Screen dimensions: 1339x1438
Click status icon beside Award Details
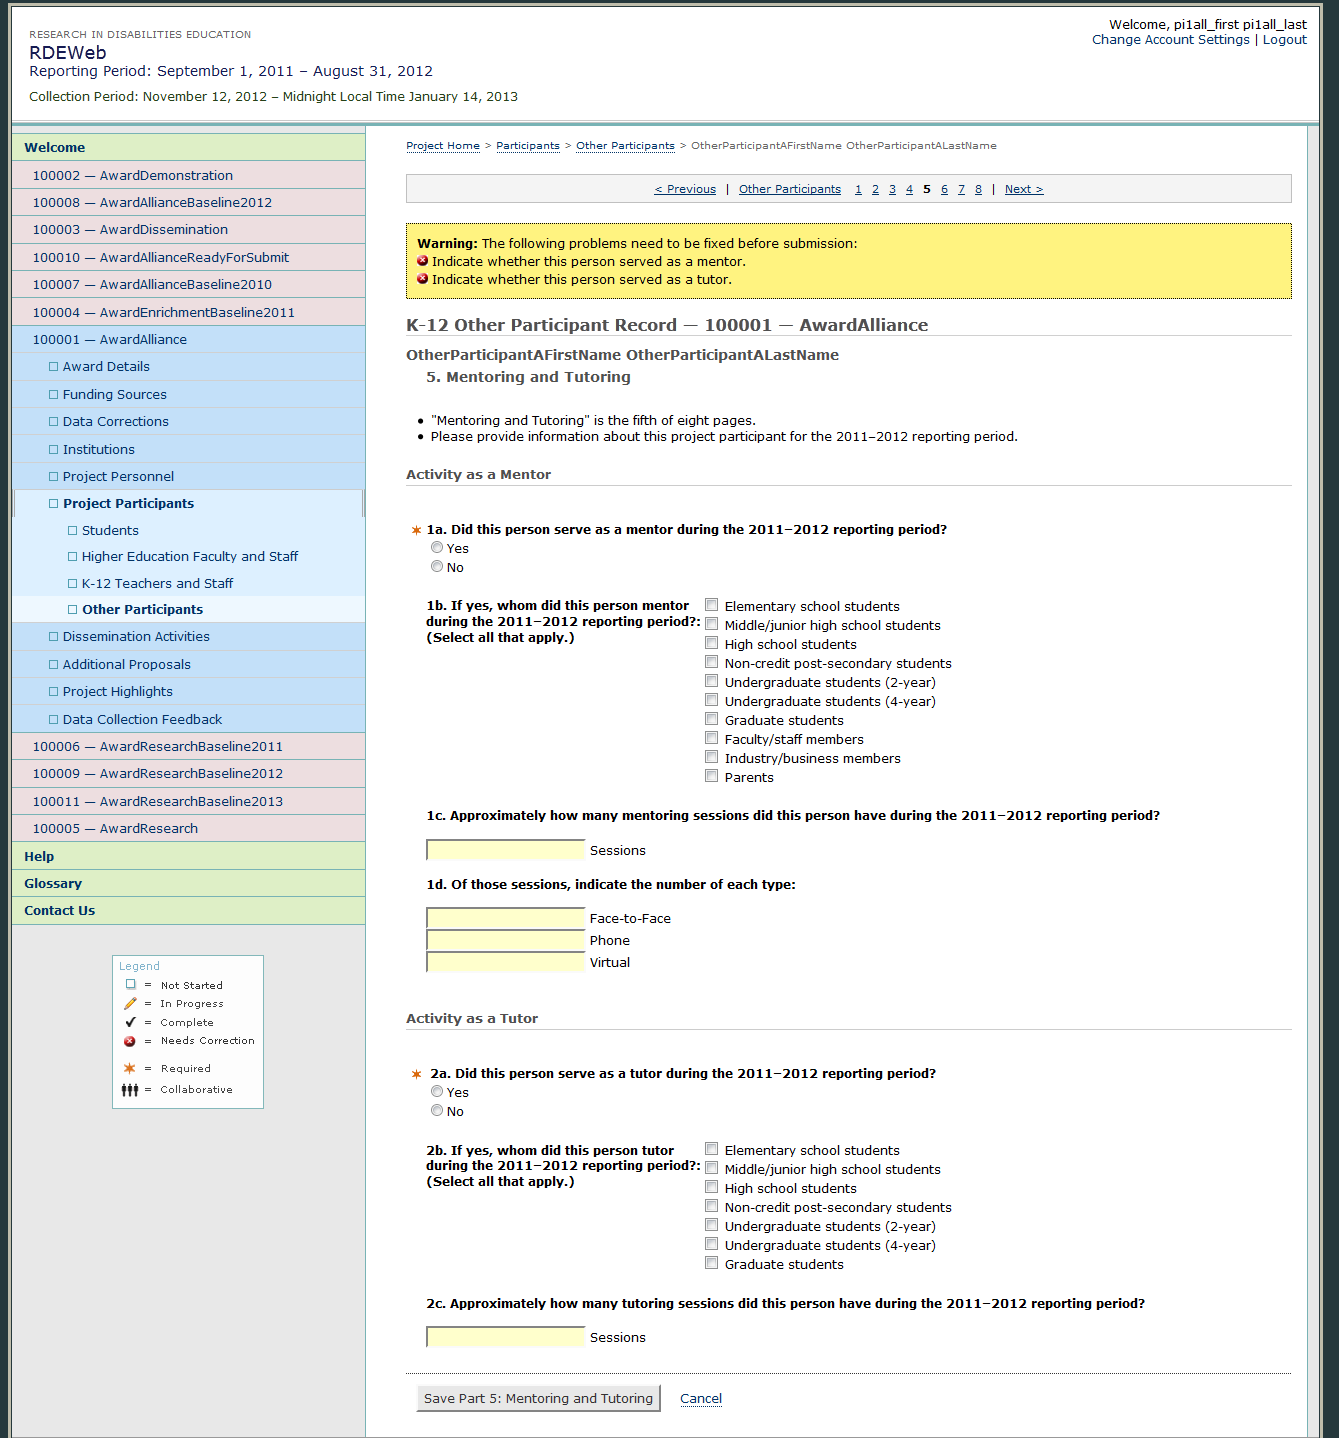click(54, 367)
